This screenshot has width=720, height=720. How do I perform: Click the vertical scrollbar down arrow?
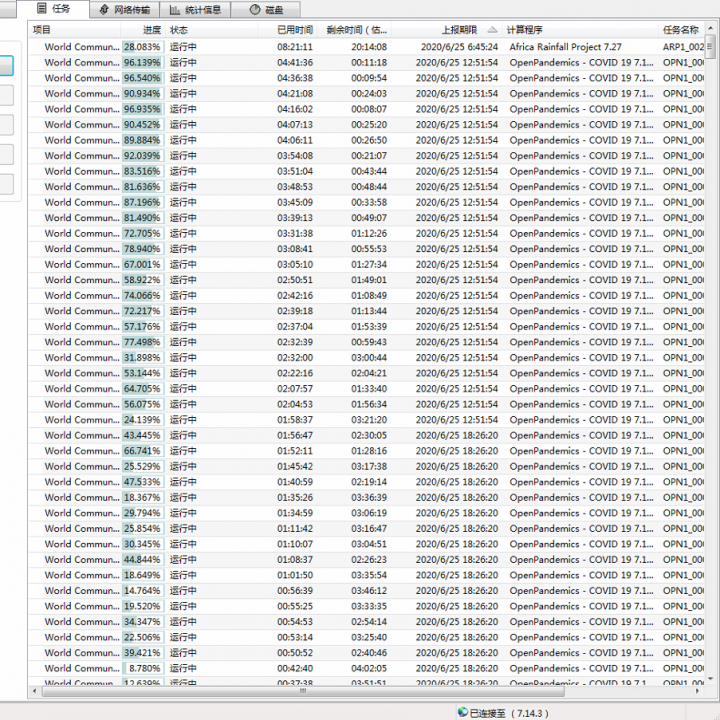tap(710, 678)
